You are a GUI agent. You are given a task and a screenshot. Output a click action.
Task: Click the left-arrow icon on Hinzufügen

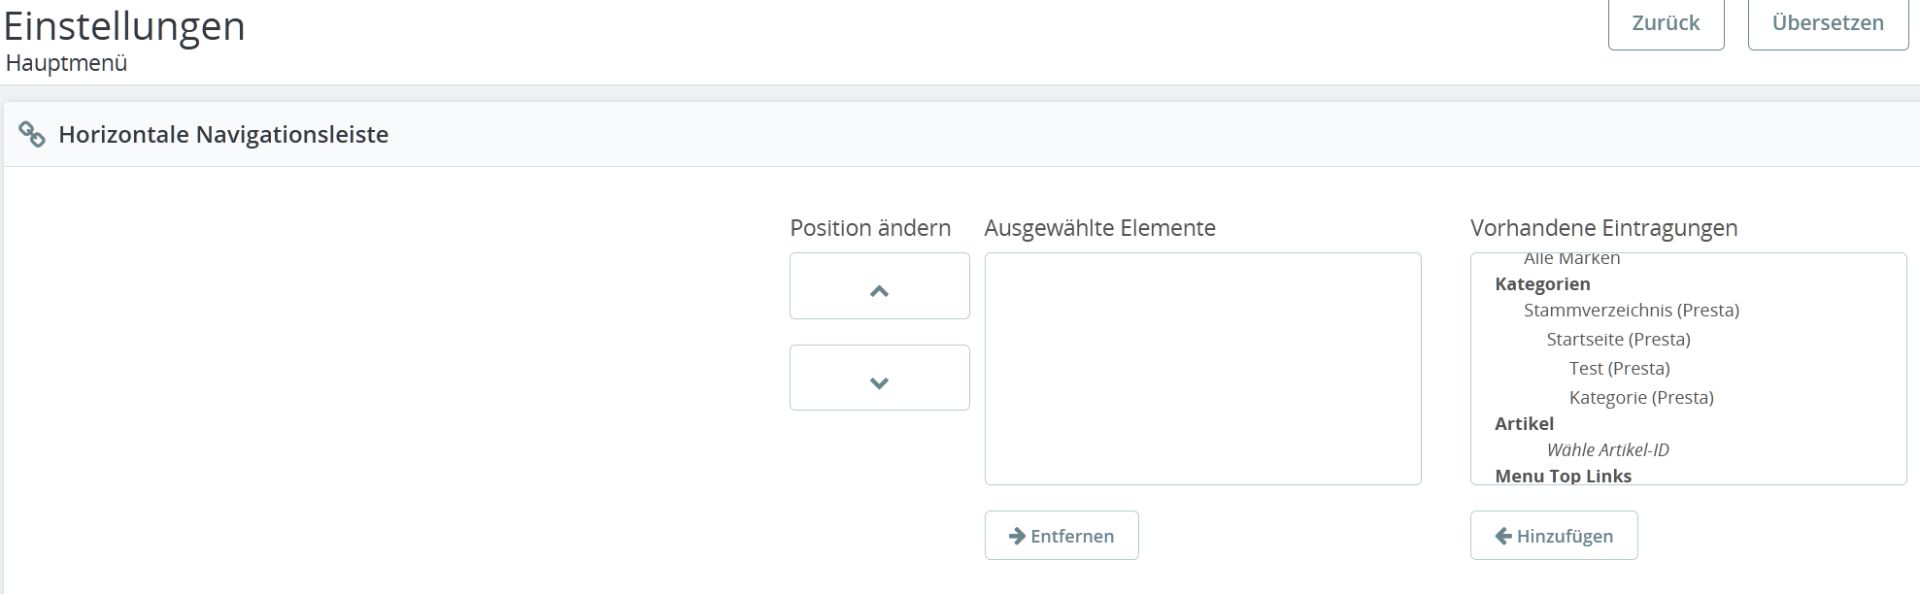click(1502, 536)
